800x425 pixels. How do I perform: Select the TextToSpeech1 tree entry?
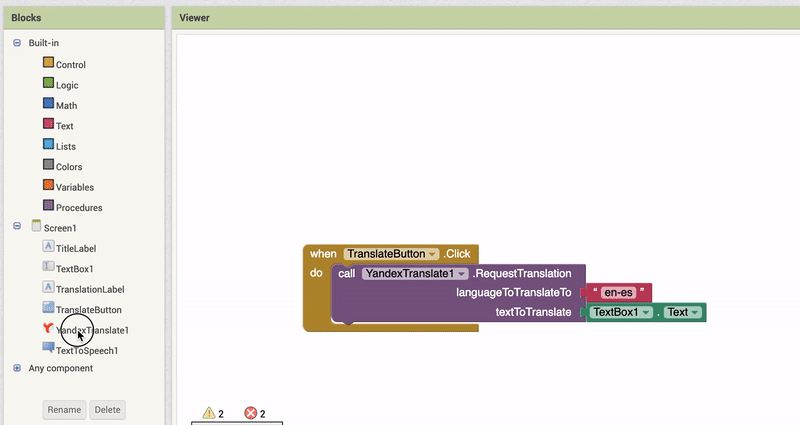pos(87,351)
